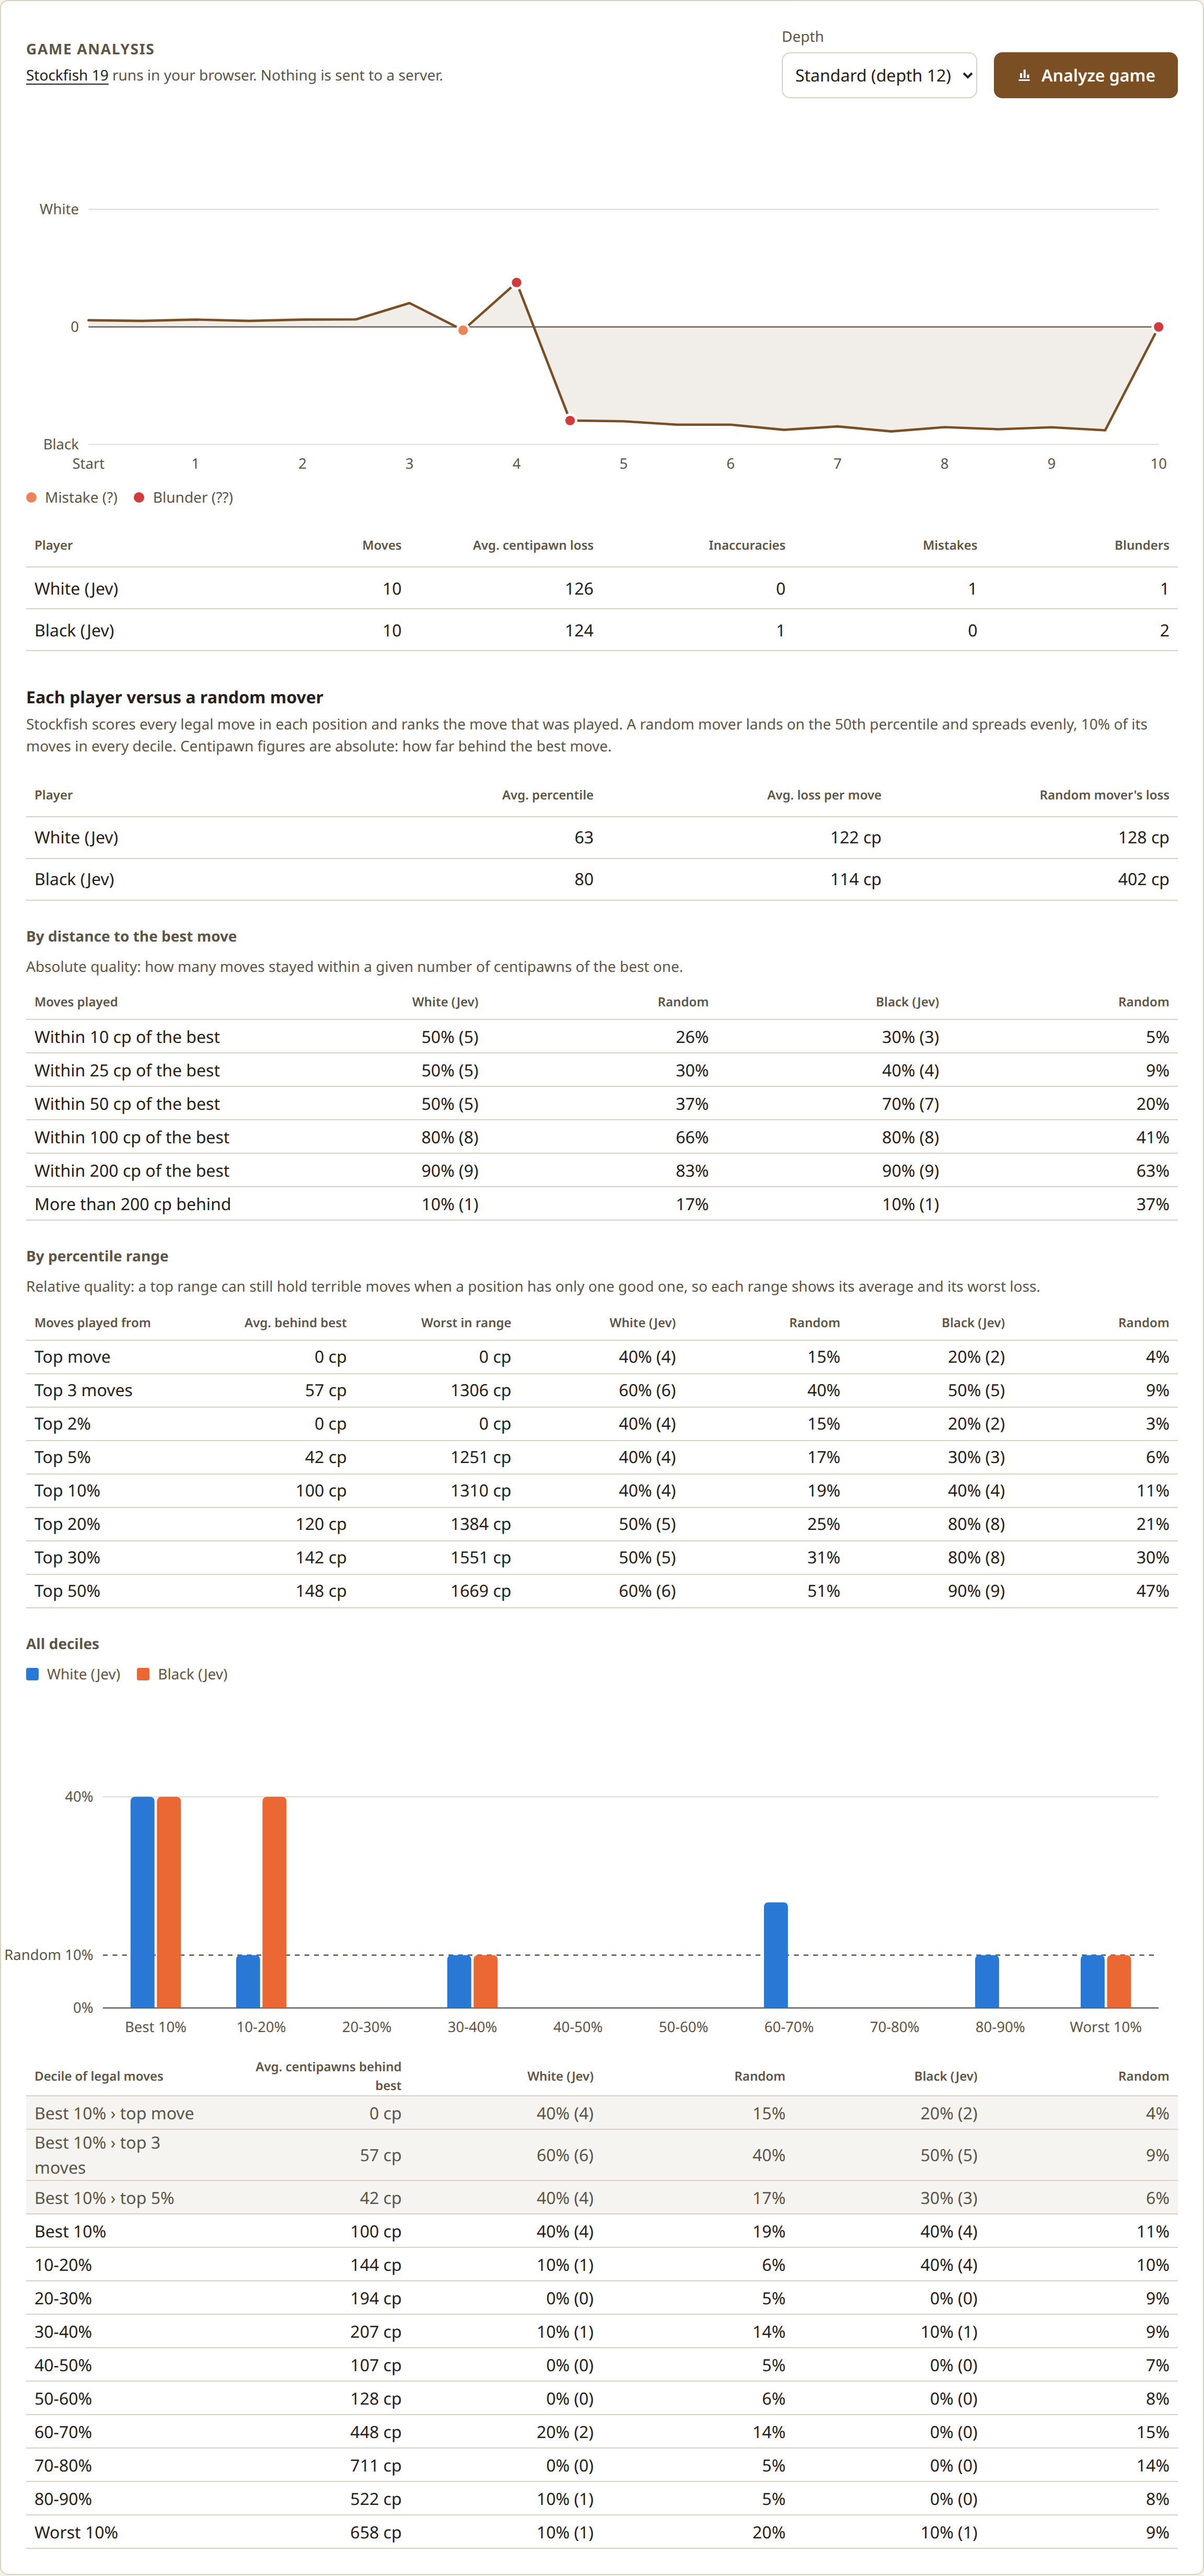Click the blunder dot at the graph's lowest point
1204x2576 pixels.
tap(570, 420)
